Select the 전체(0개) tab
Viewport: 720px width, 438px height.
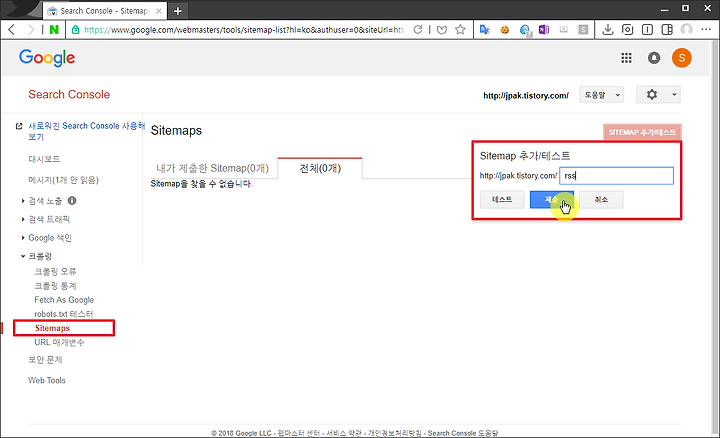320,168
